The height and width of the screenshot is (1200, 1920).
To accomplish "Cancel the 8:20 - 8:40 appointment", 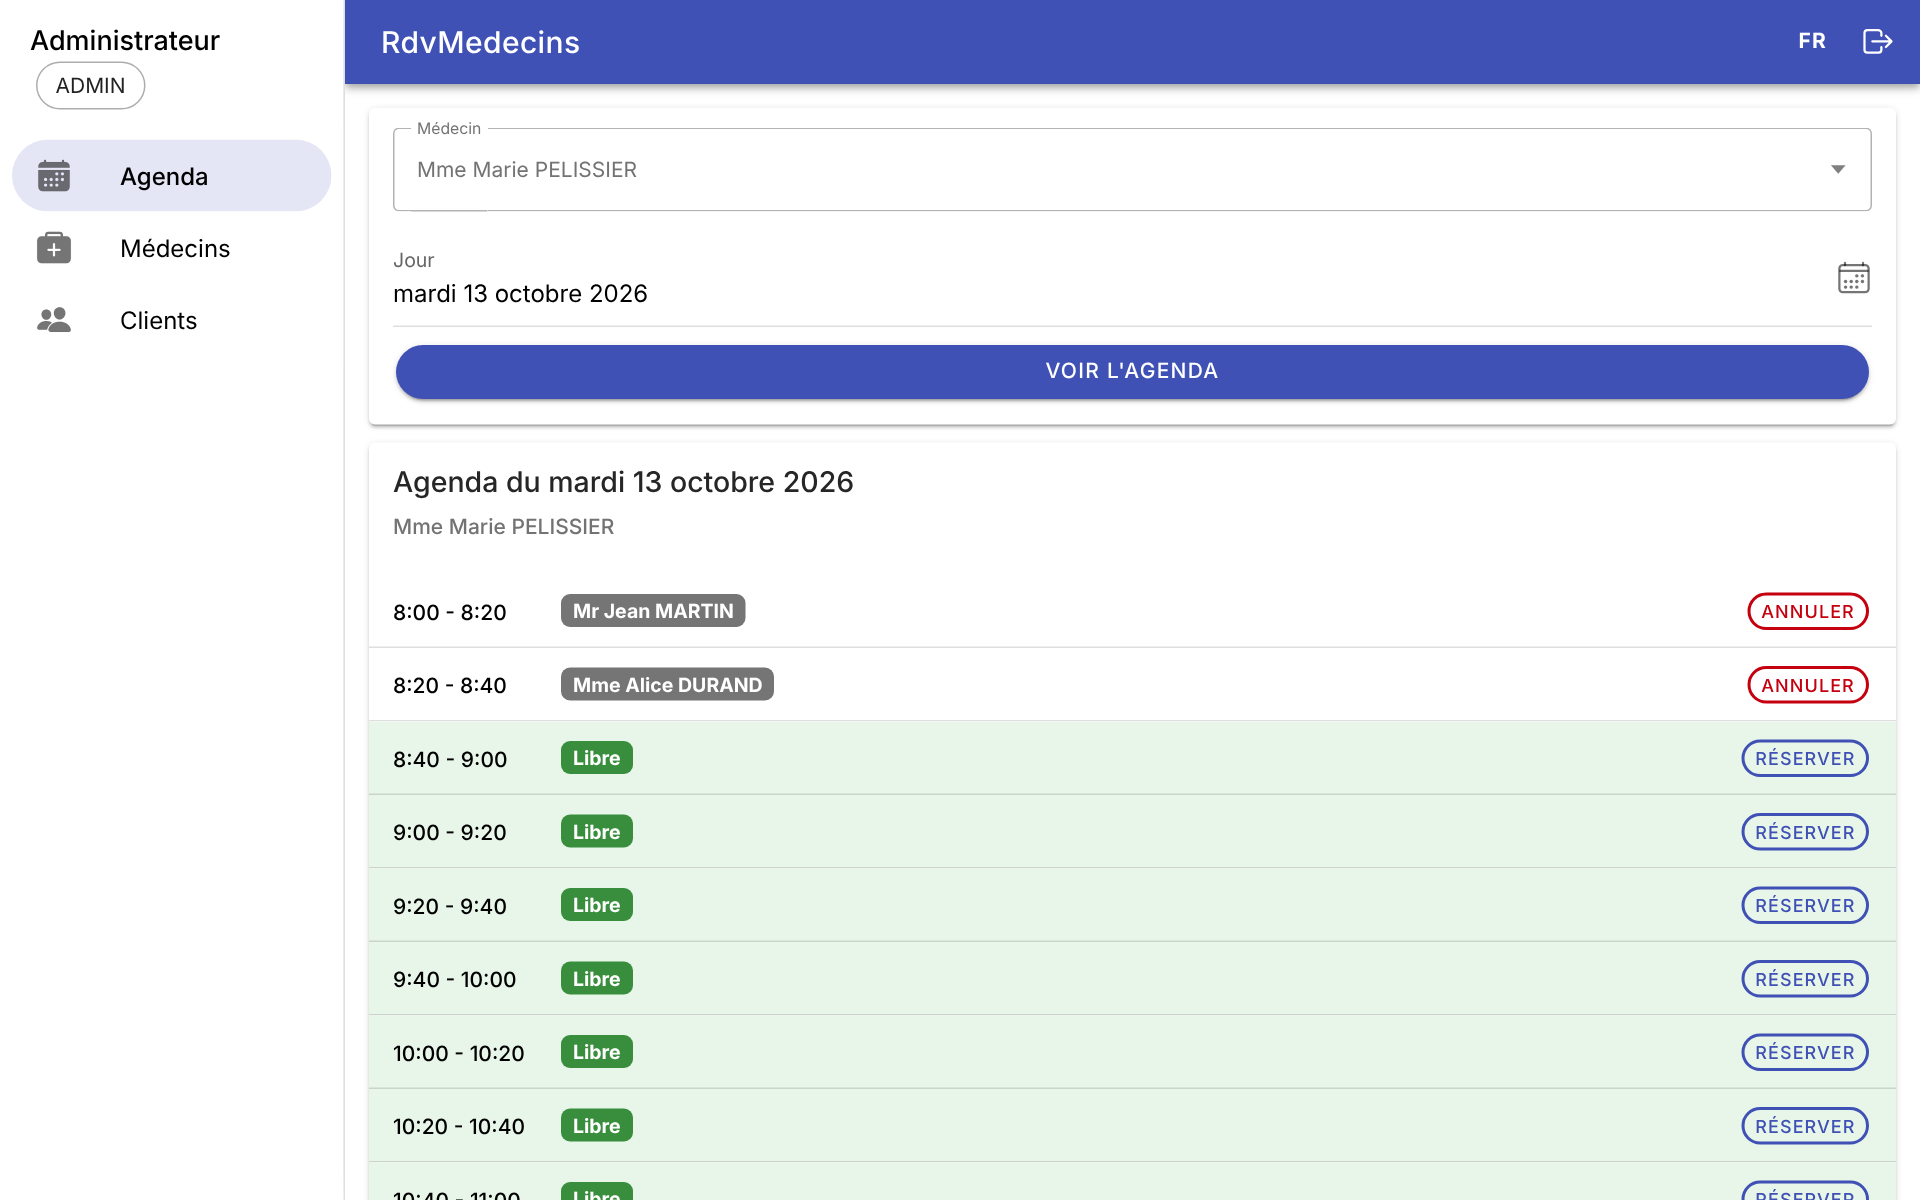I will (x=1807, y=686).
